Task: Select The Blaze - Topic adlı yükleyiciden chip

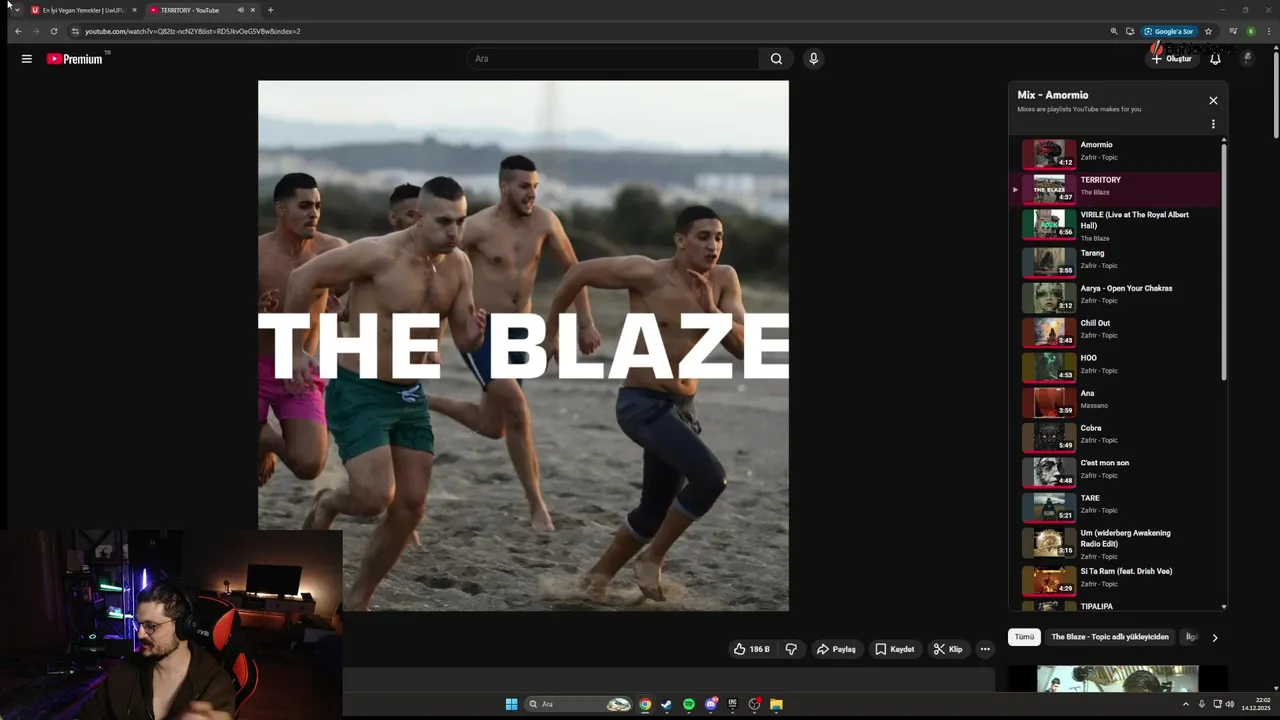Action: [1110, 637]
